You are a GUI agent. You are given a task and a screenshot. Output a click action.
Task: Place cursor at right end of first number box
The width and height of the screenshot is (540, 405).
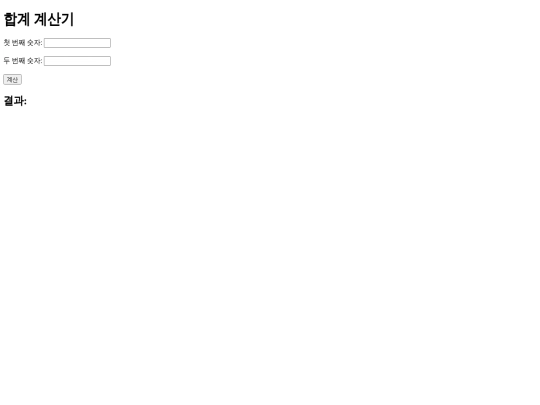108,43
